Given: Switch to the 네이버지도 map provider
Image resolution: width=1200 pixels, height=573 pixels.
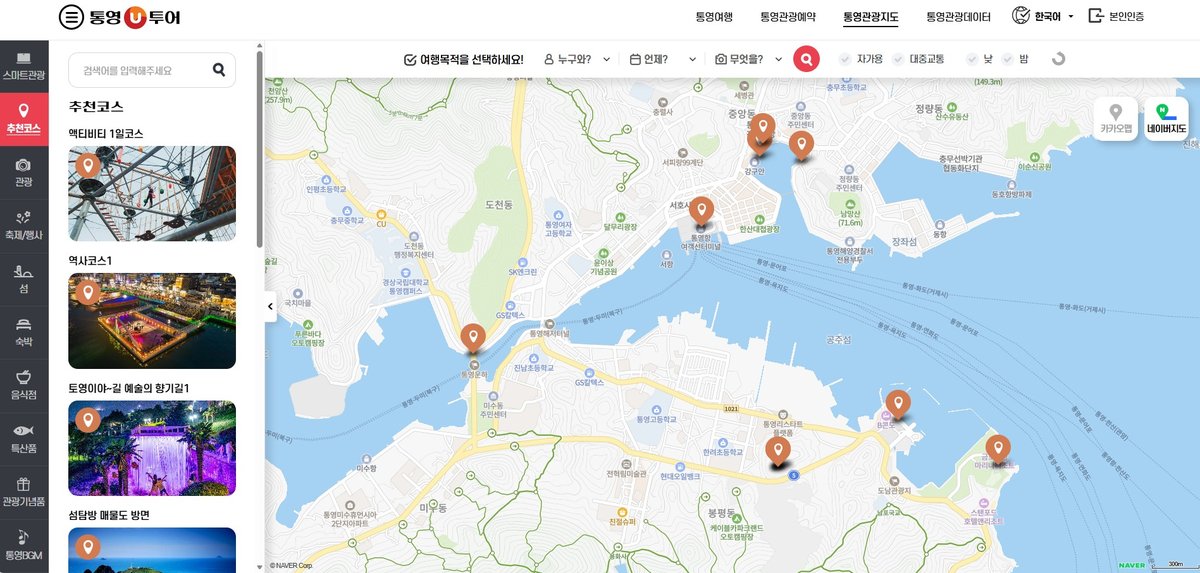Looking at the screenshot, I should (1165, 120).
